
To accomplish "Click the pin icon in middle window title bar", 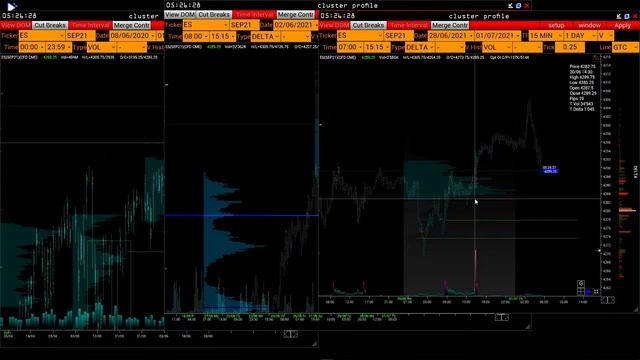I will click(511, 5).
